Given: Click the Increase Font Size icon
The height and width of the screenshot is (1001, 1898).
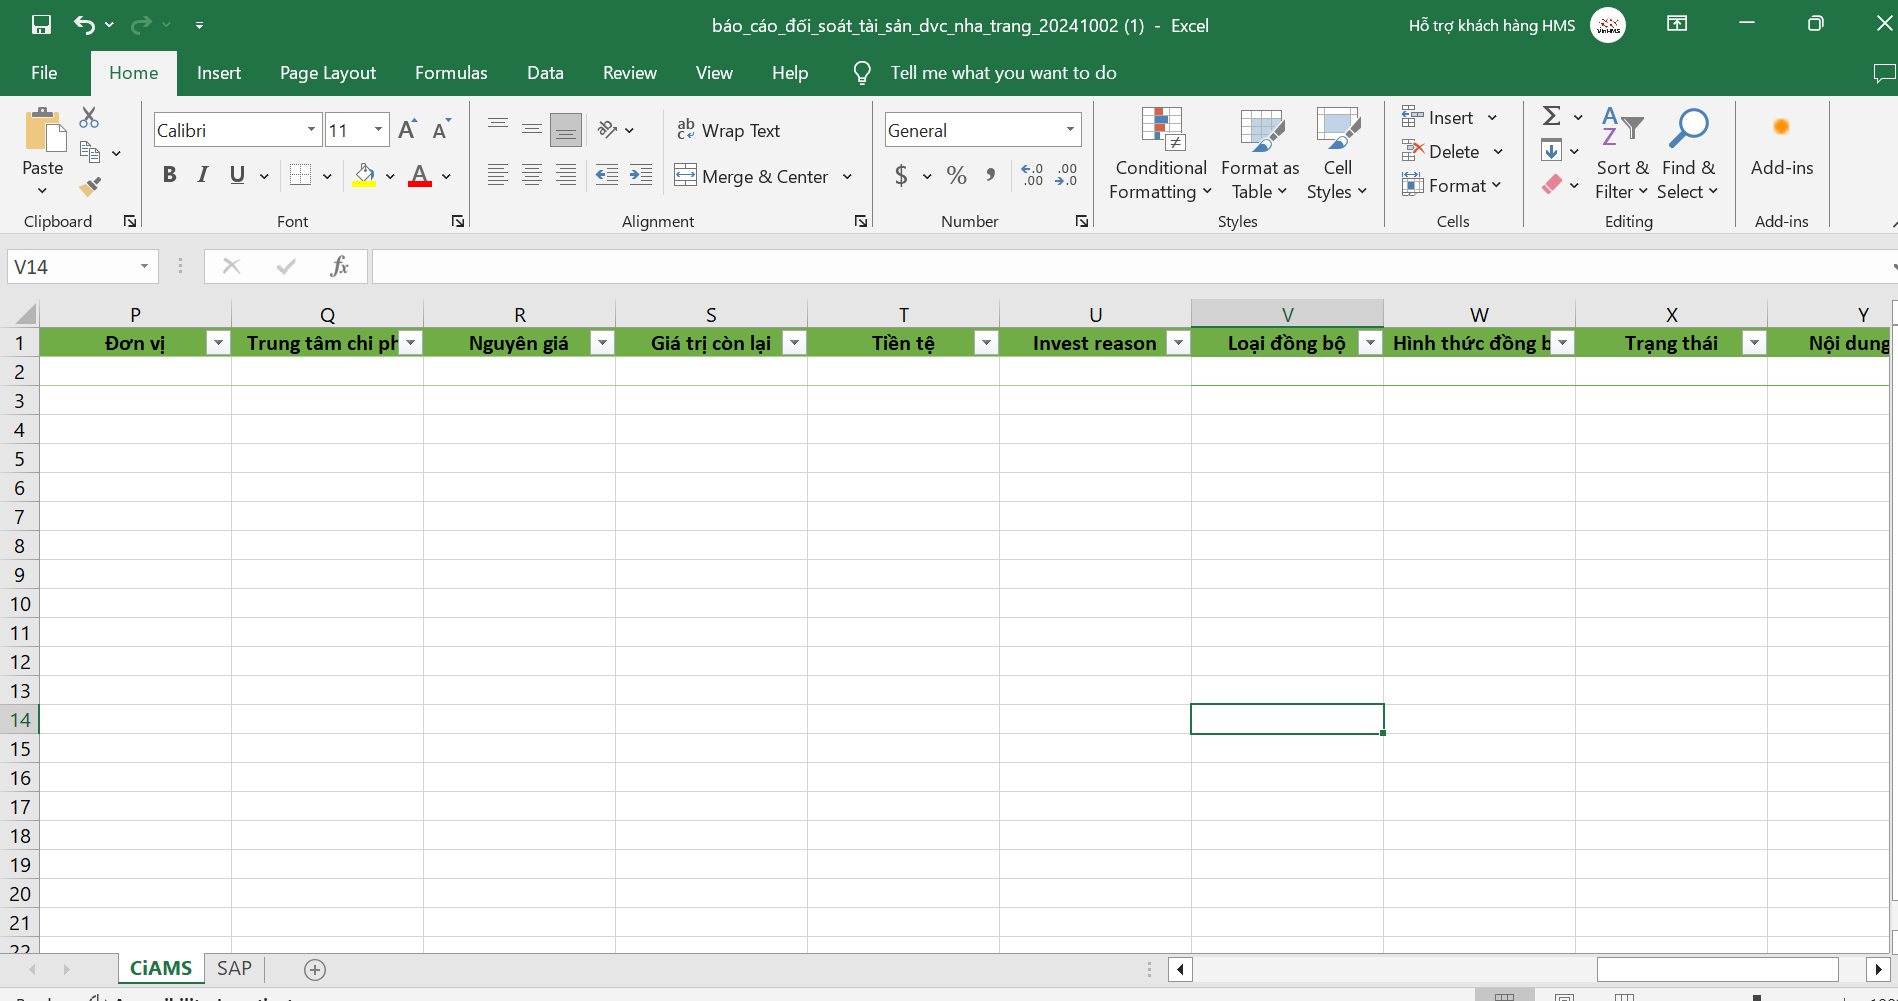Looking at the screenshot, I should coord(406,130).
